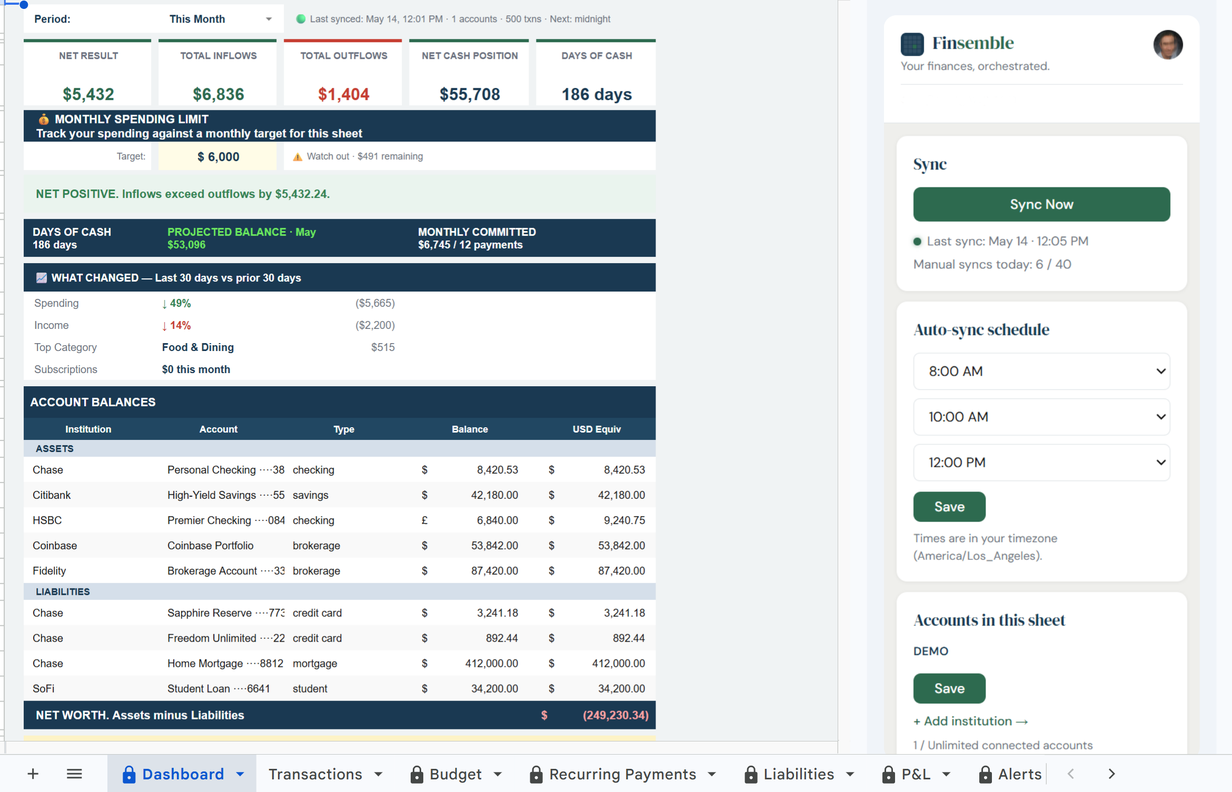Click the Personal Checking 8,420.53 balance

coord(497,470)
